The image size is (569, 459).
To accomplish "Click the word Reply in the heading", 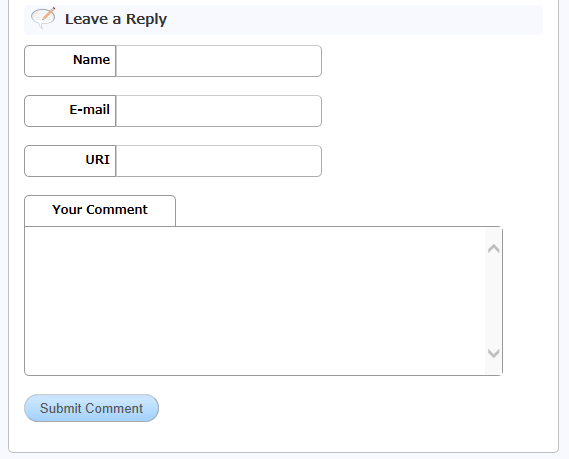I will tap(146, 20).
